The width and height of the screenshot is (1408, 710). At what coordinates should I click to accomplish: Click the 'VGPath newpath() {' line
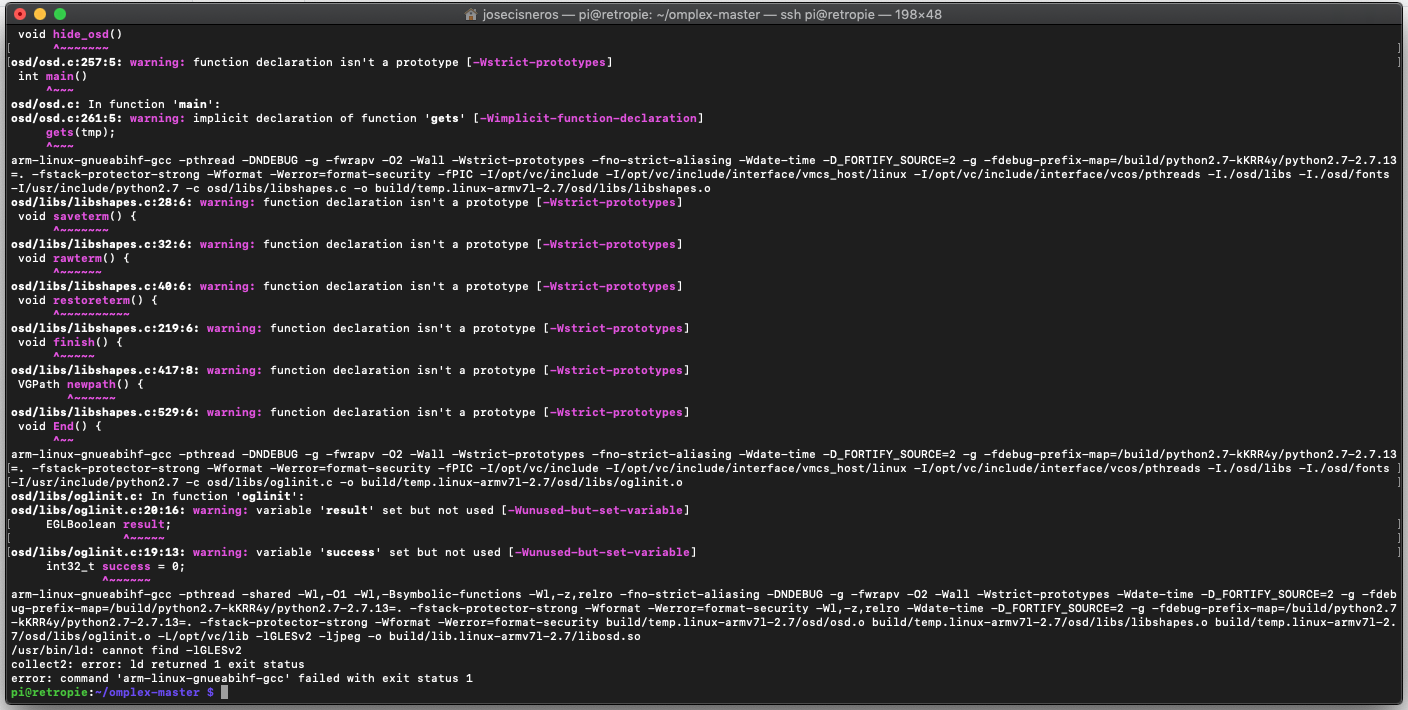(81, 384)
